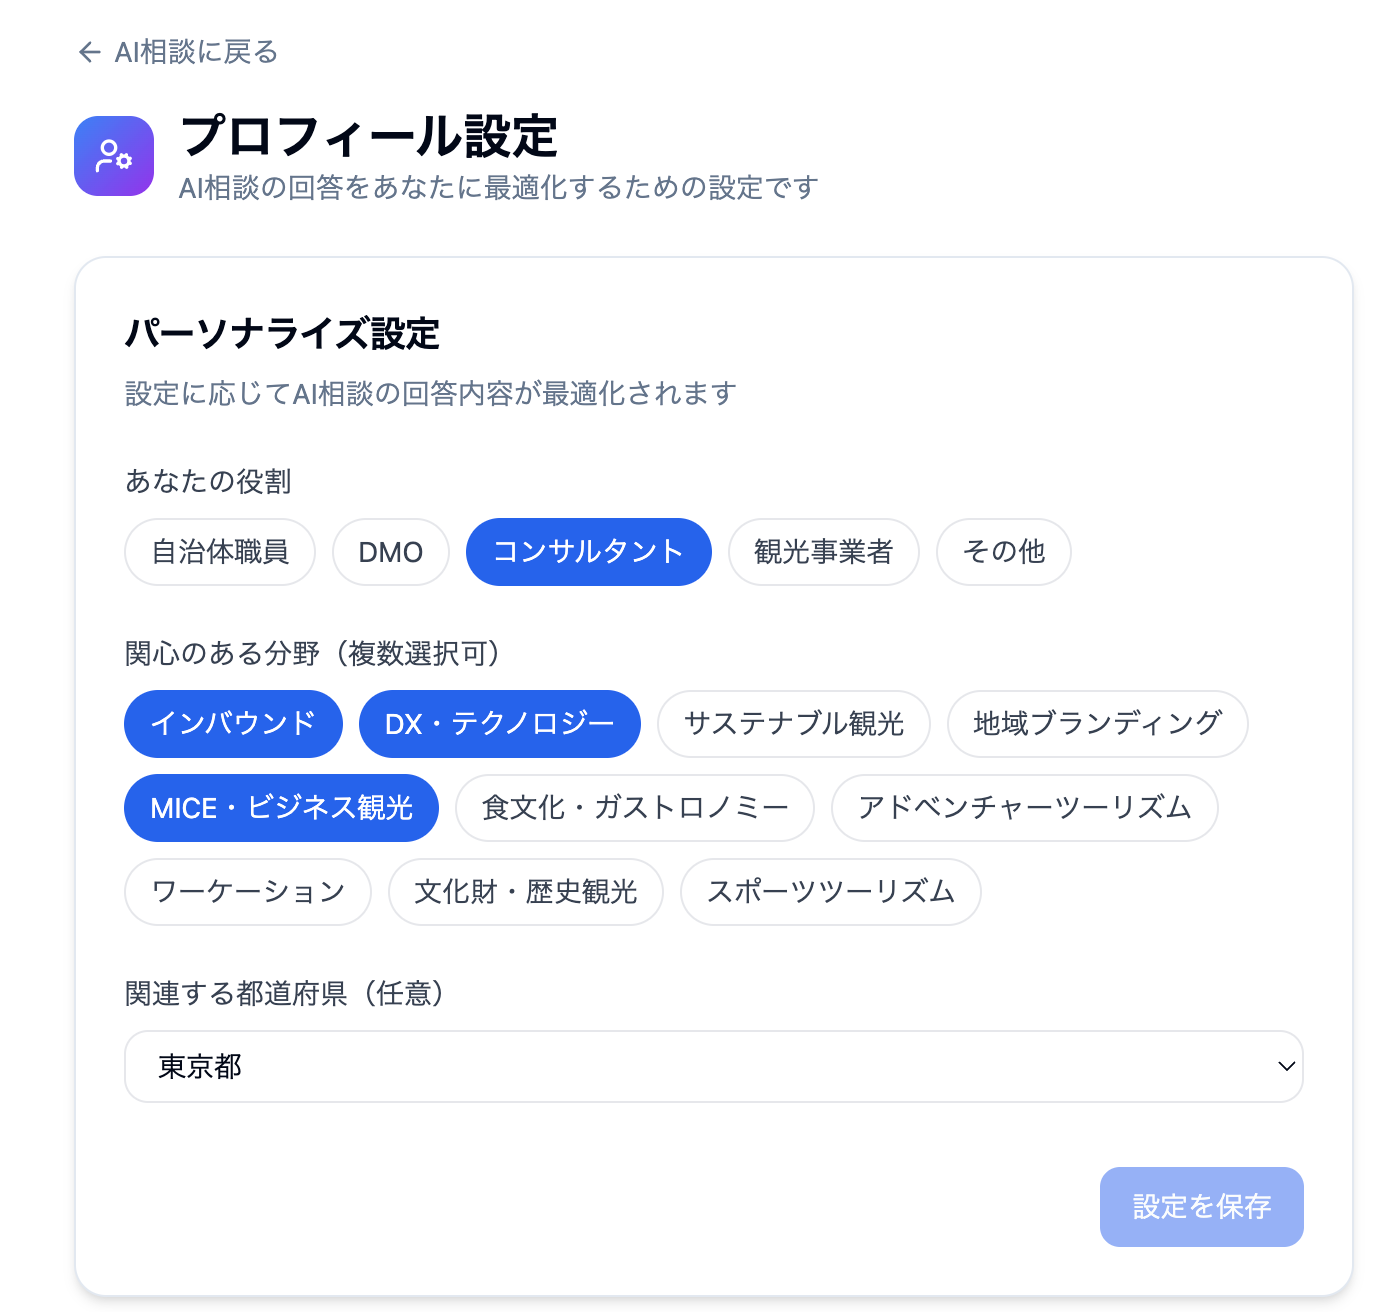This screenshot has height=1312, width=1378.
Task: Toggle the 地域ブランディング chip
Action: click(x=1097, y=724)
